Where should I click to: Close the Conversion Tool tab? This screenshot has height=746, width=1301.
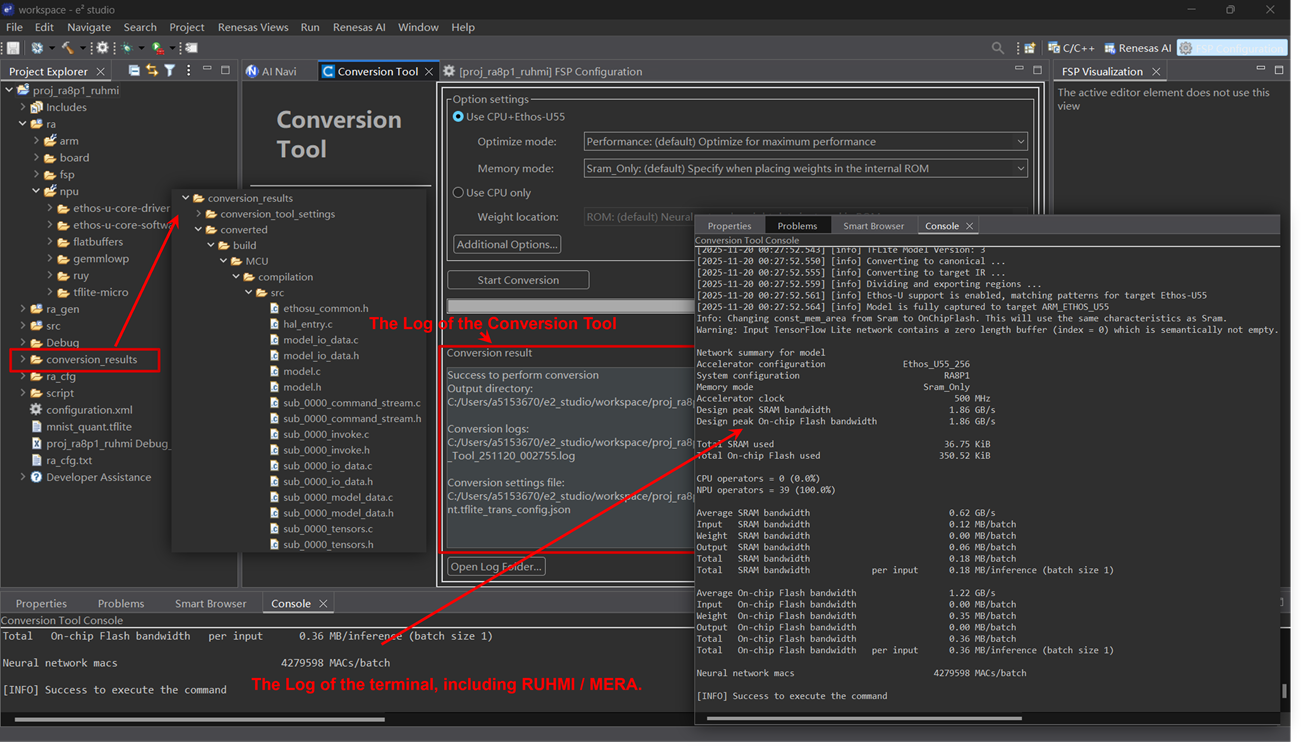click(429, 72)
